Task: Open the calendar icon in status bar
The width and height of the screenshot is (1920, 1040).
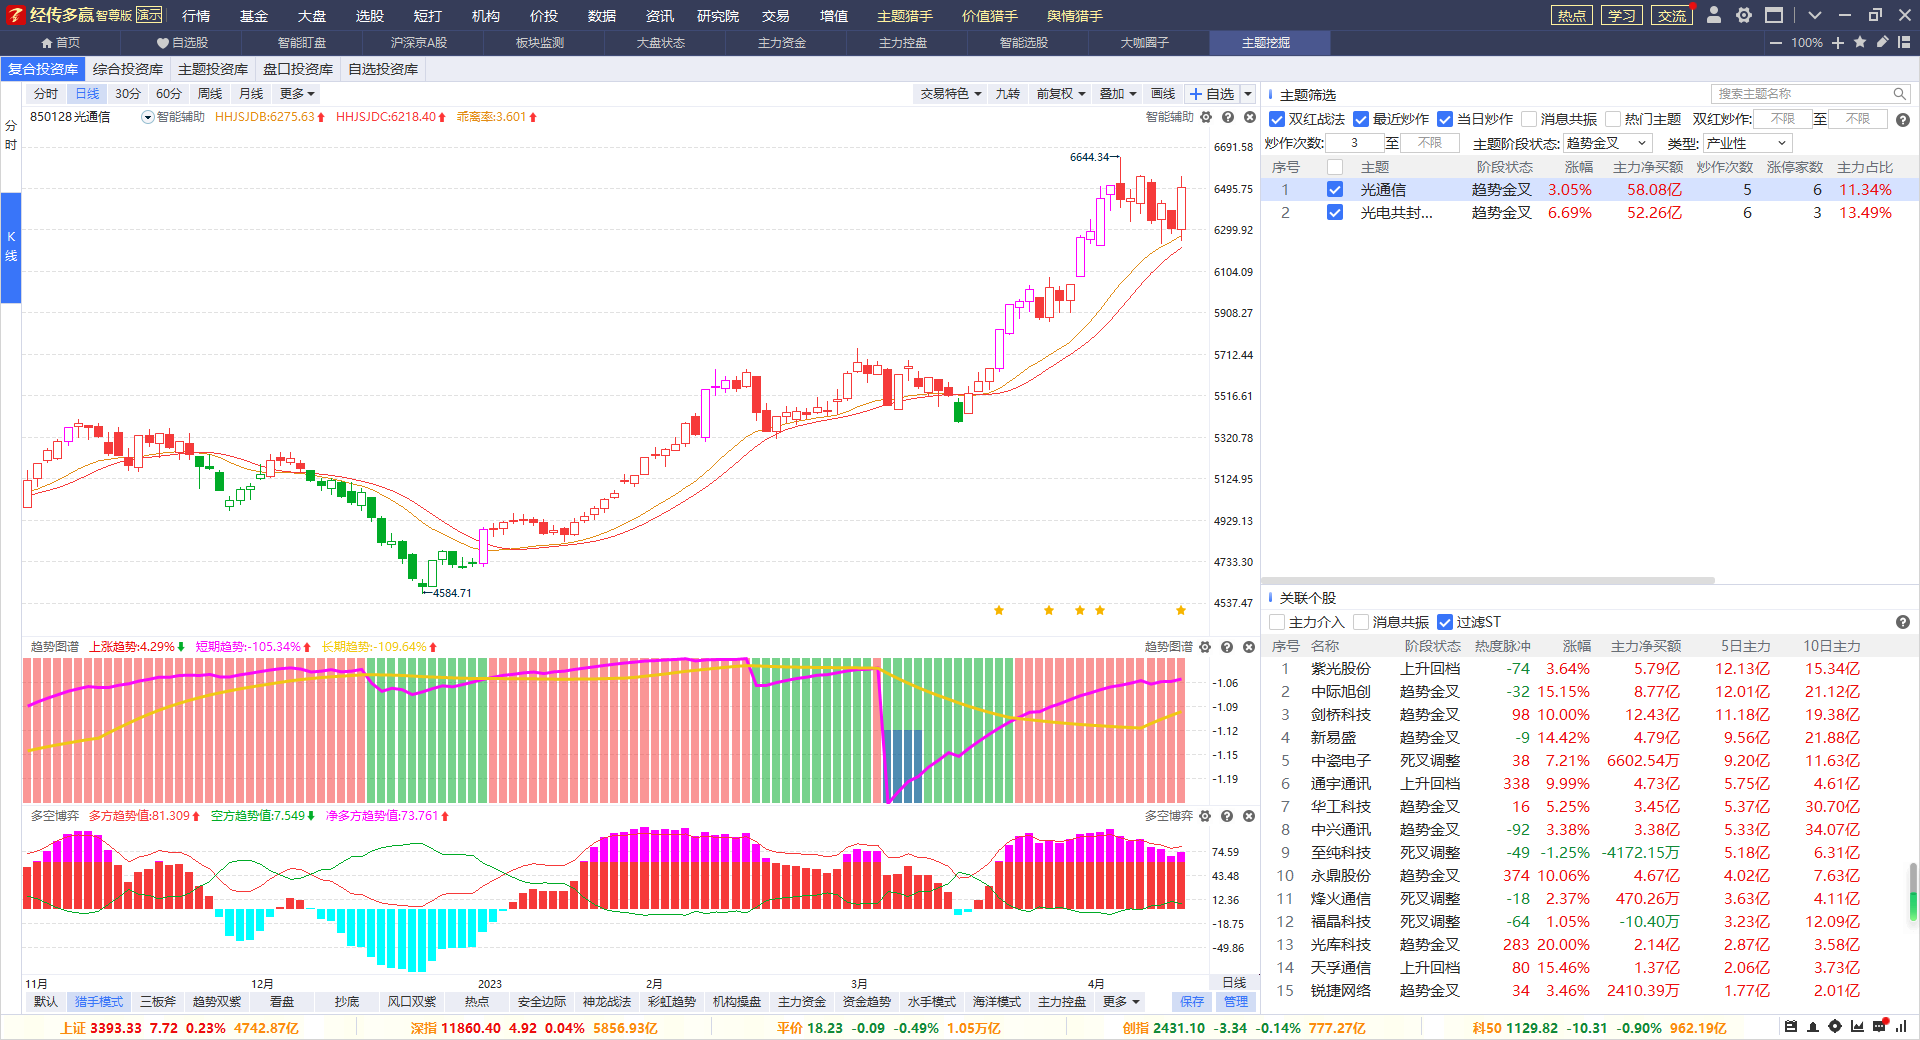Action: pos(1791,1027)
